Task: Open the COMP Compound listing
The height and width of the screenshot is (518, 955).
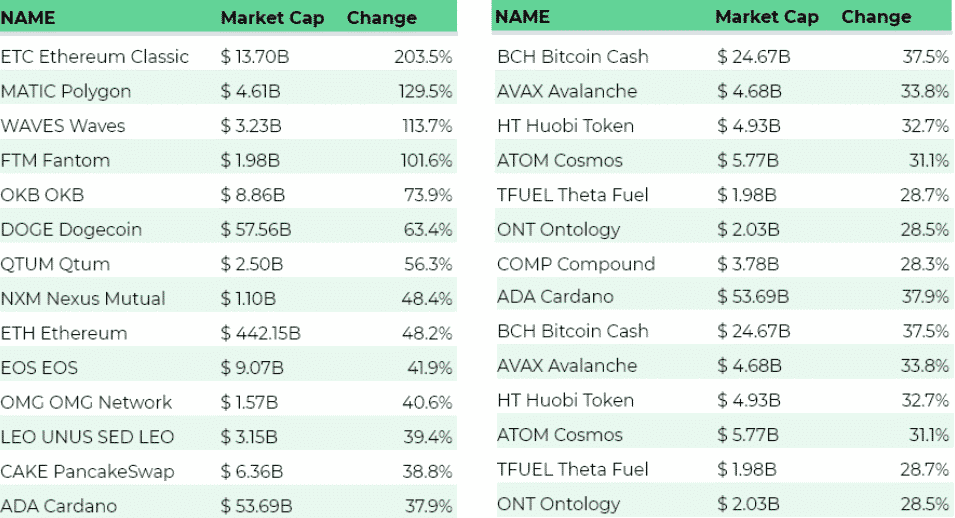Action: (x=576, y=264)
